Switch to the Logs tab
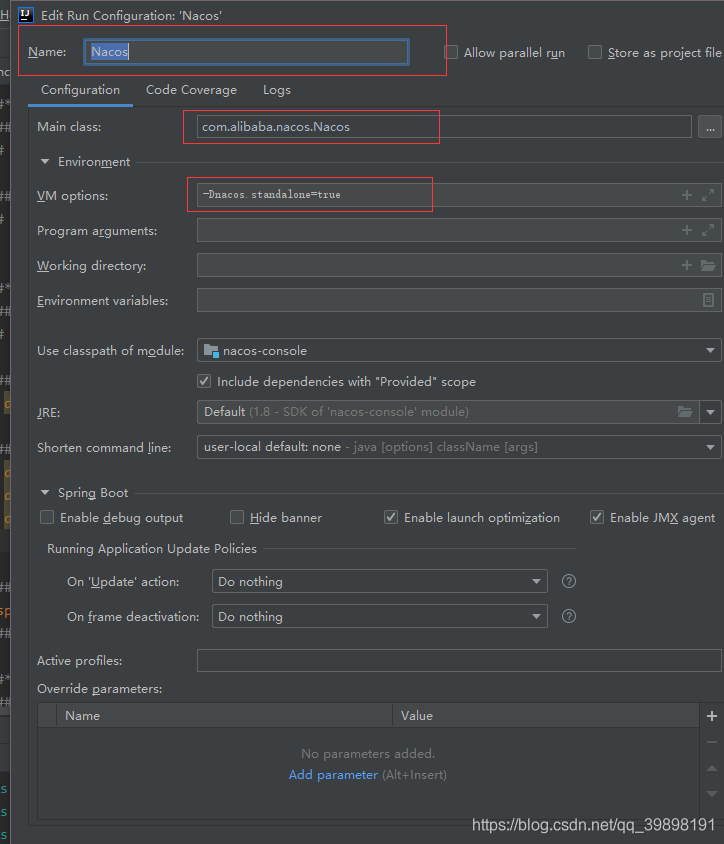 [x=277, y=90]
